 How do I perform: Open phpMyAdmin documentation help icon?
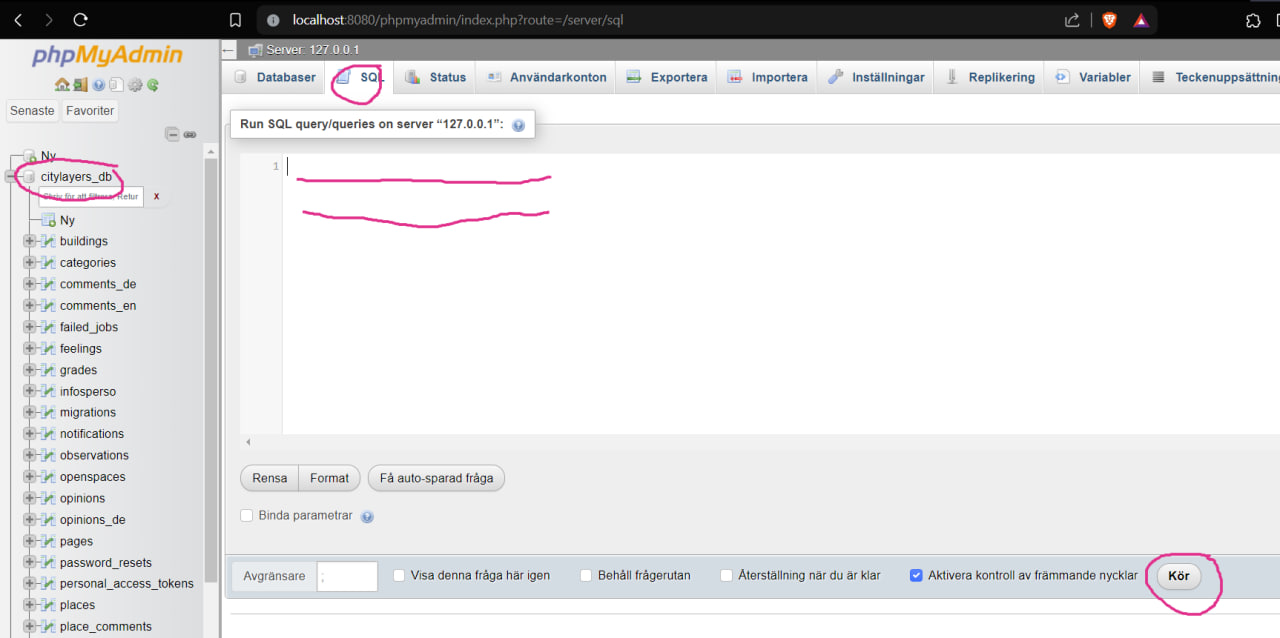pyautogui.click(x=98, y=85)
